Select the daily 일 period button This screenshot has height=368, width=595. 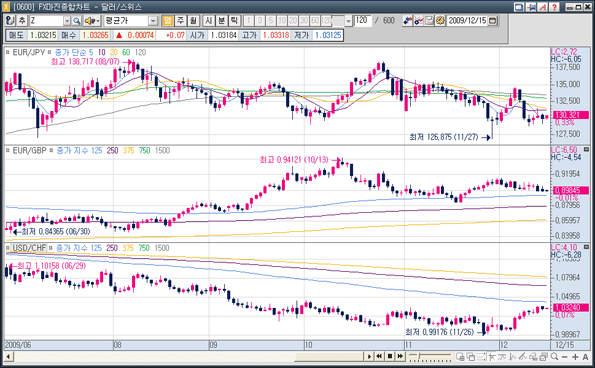click(167, 20)
